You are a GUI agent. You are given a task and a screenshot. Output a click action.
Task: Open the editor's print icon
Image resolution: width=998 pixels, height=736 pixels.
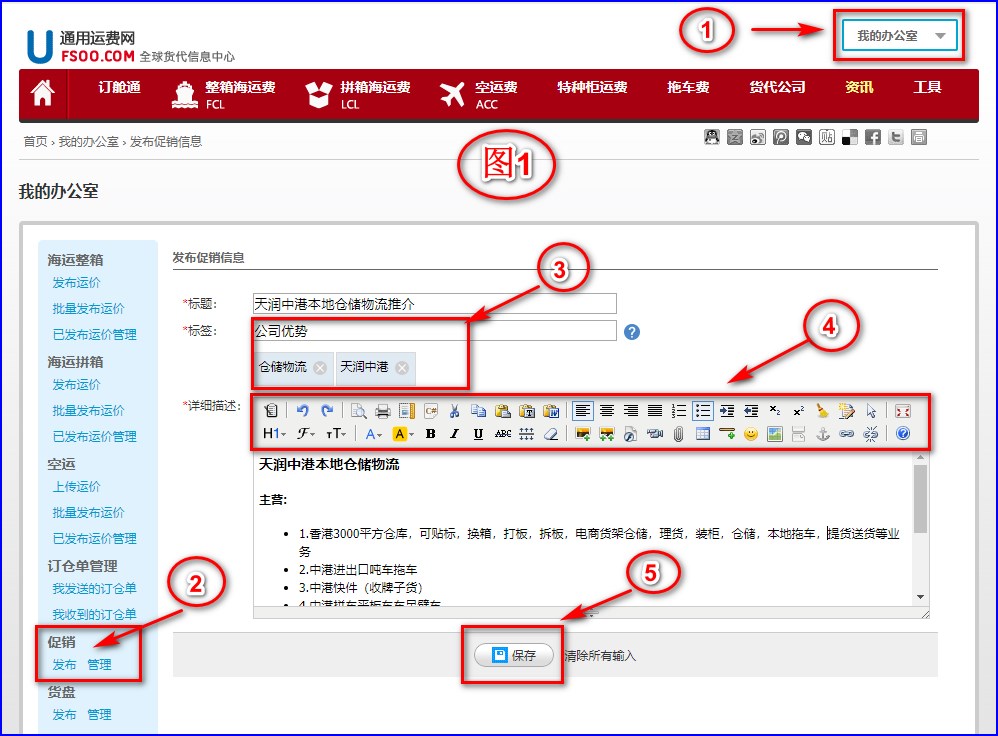[x=381, y=410]
